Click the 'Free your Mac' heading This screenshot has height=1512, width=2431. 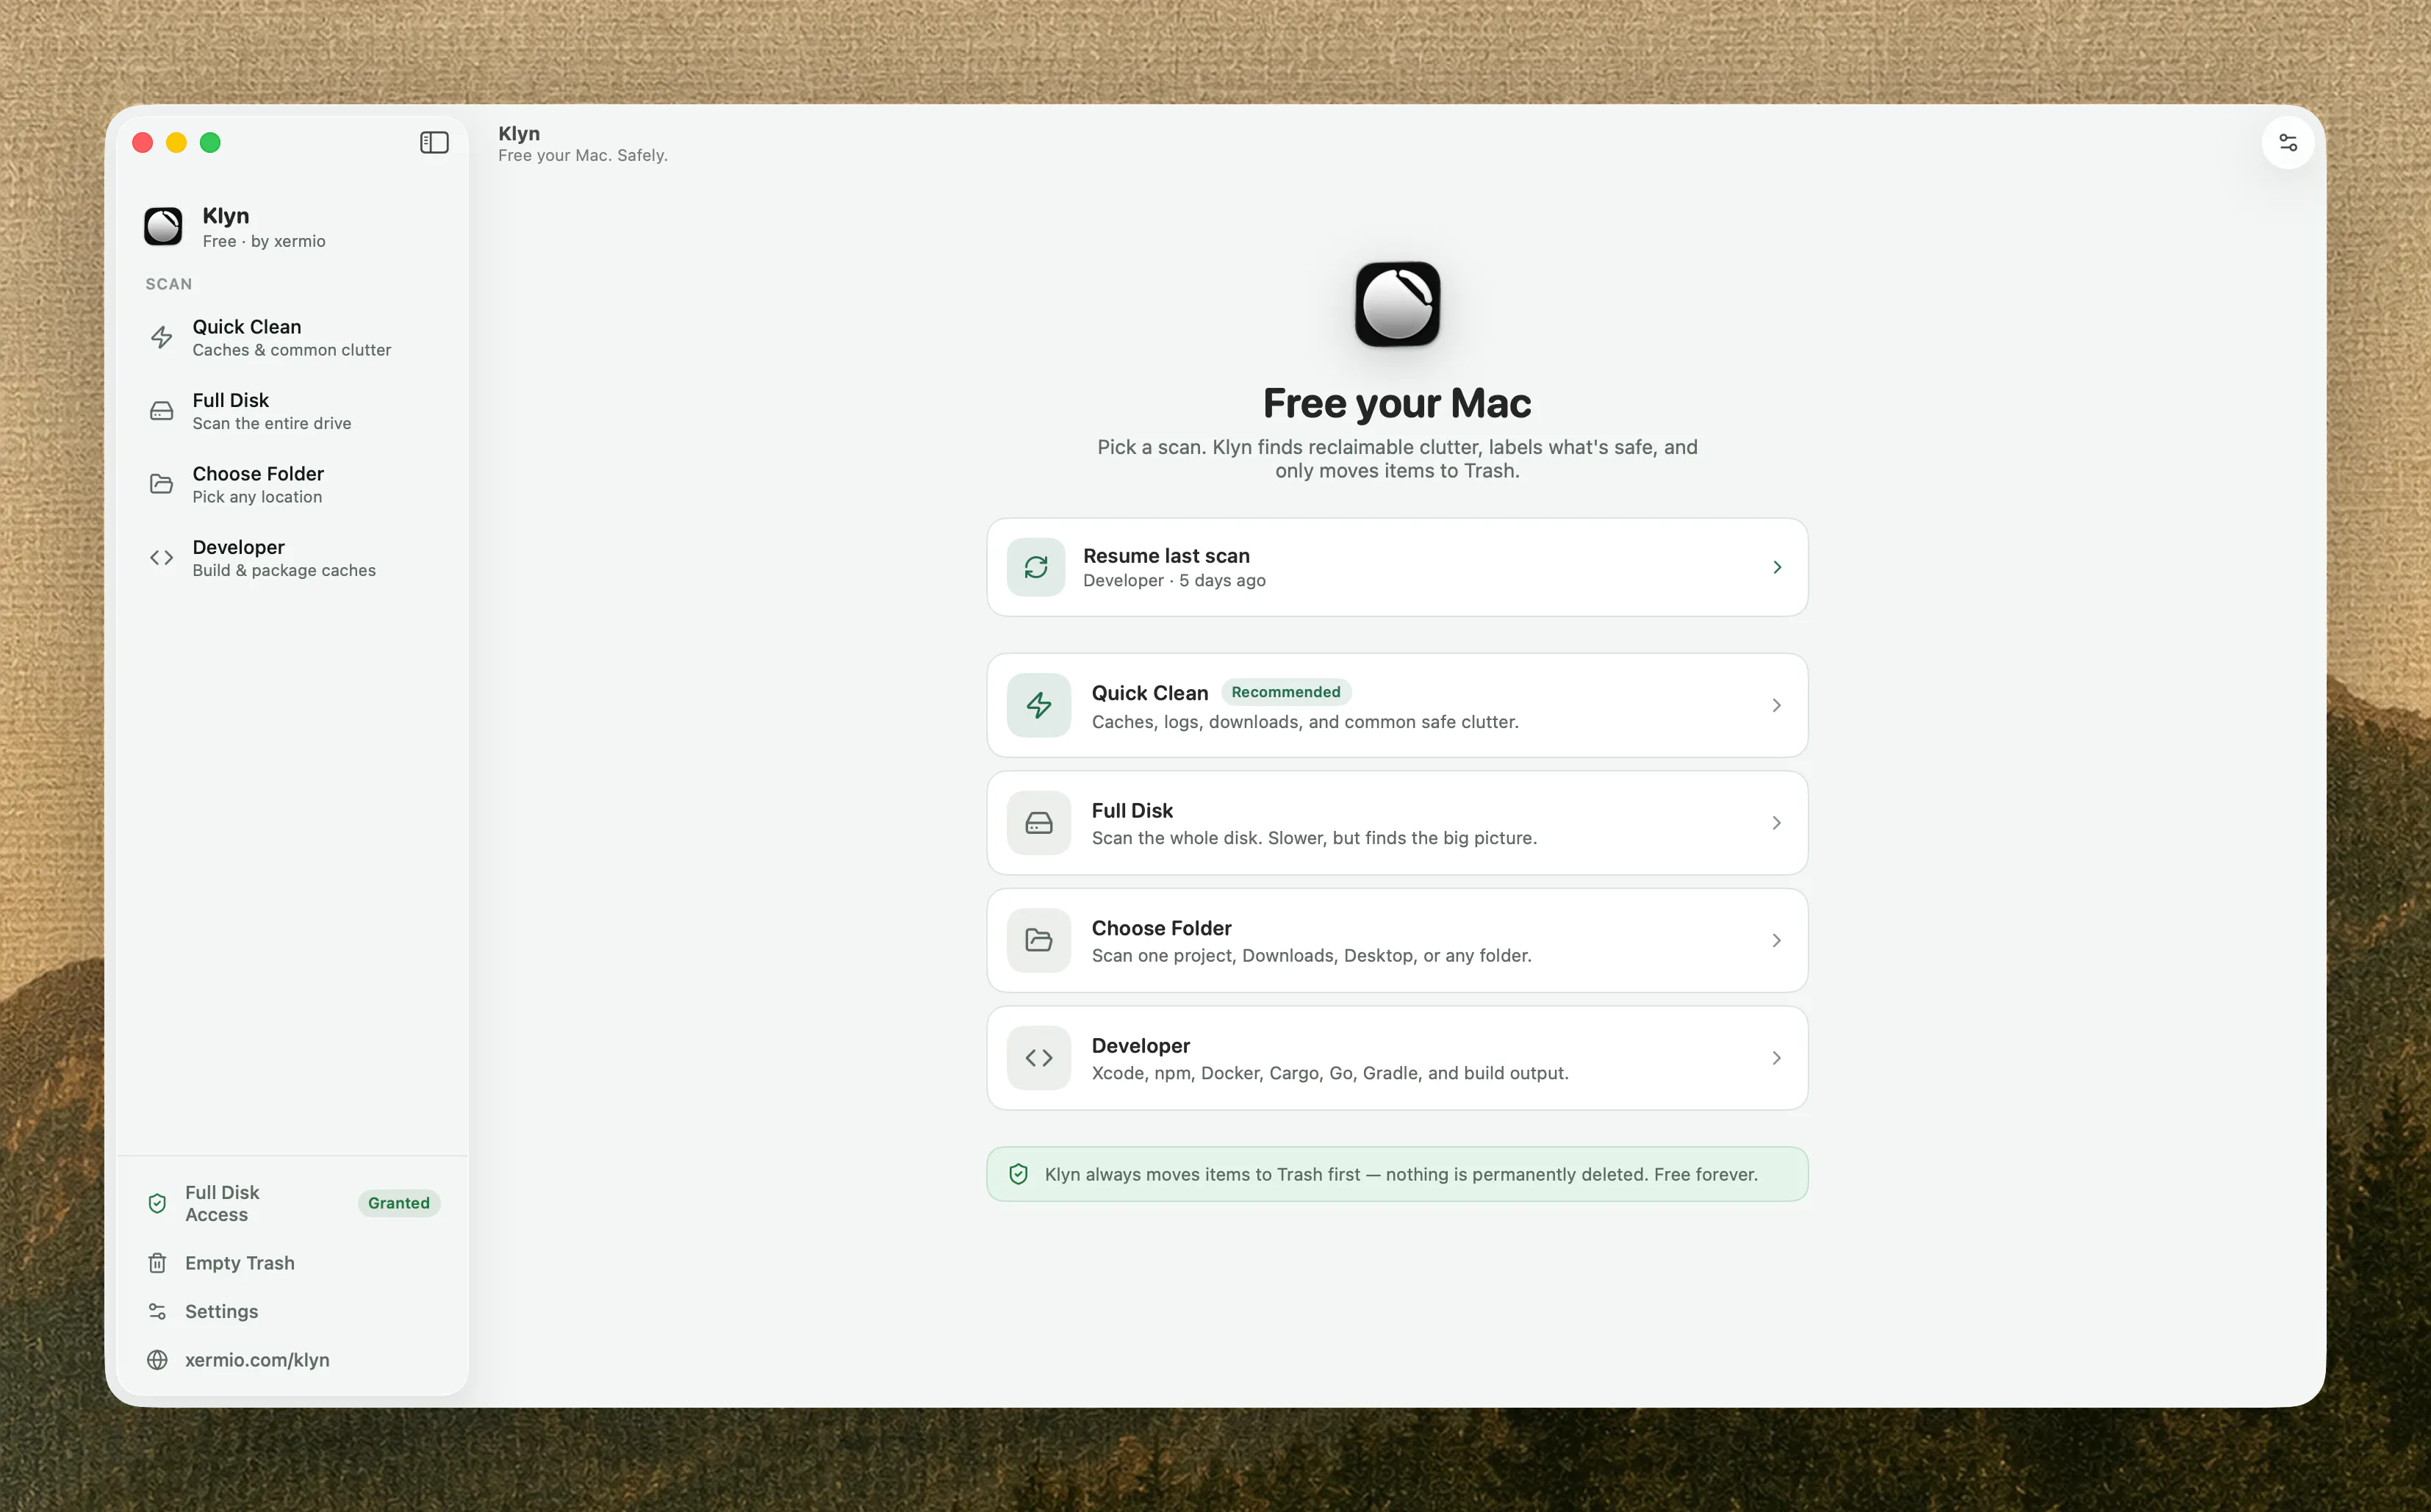tap(1397, 403)
